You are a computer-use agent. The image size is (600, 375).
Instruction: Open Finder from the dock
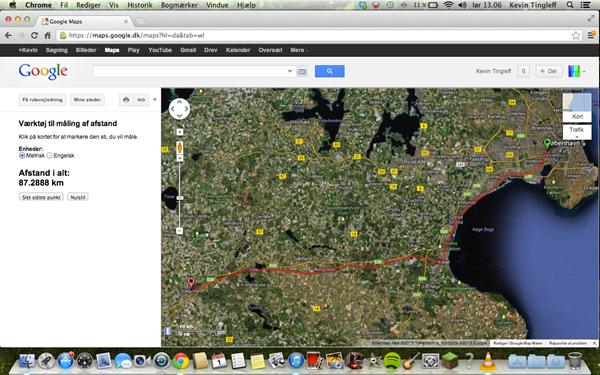tap(27, 361)
